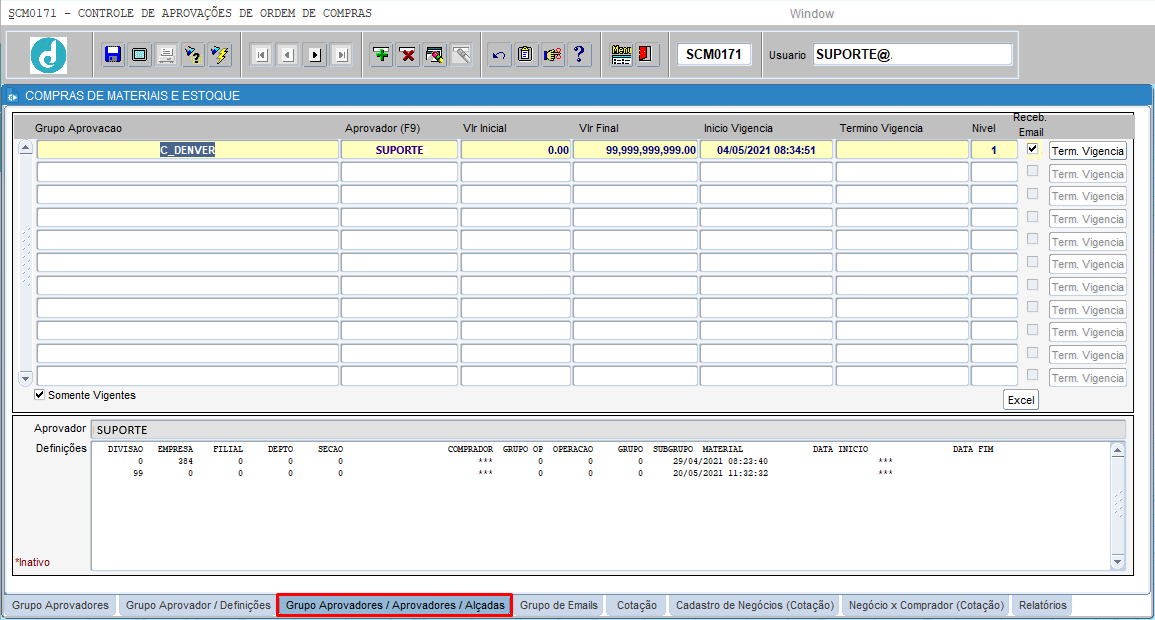
Task: Click the Definições list down arrow
Action: [x=1117, y=563]
